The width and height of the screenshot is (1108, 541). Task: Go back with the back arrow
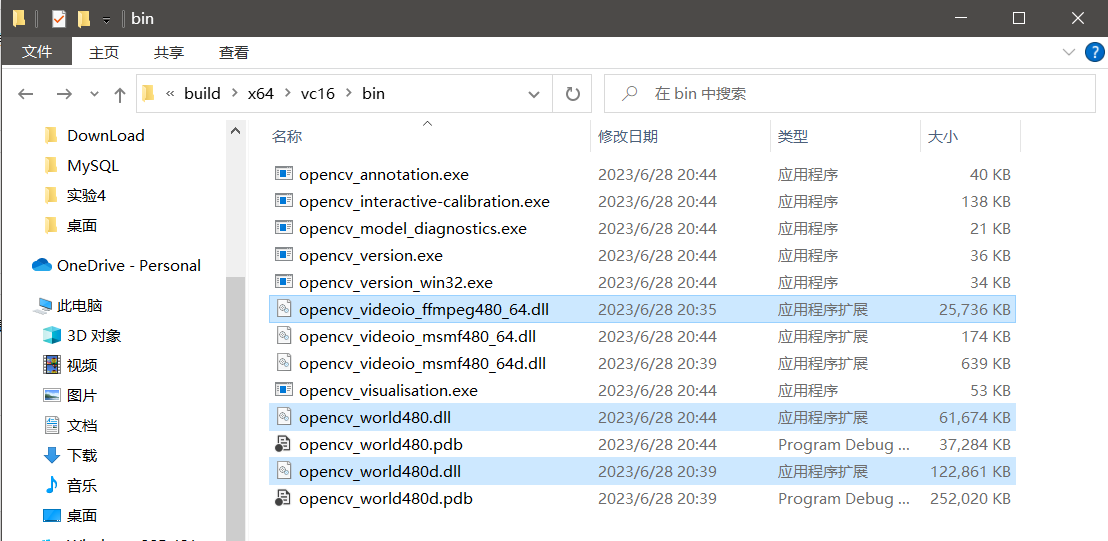click(x=25, y=94)
